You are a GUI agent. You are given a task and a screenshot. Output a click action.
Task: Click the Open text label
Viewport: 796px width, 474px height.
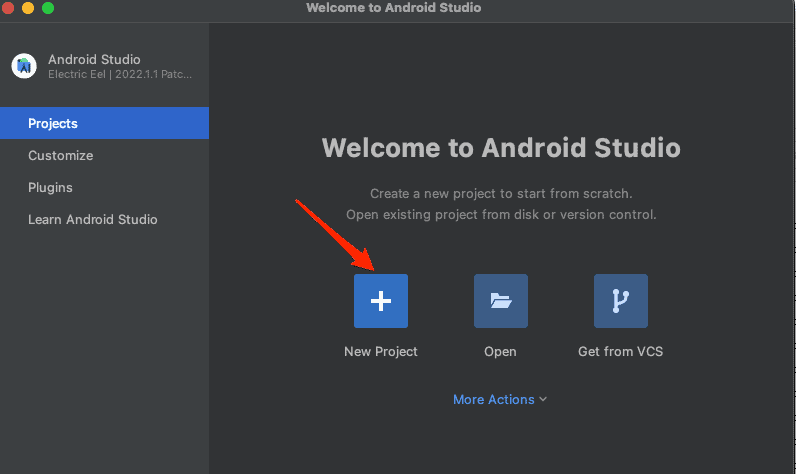coord(500,352)
